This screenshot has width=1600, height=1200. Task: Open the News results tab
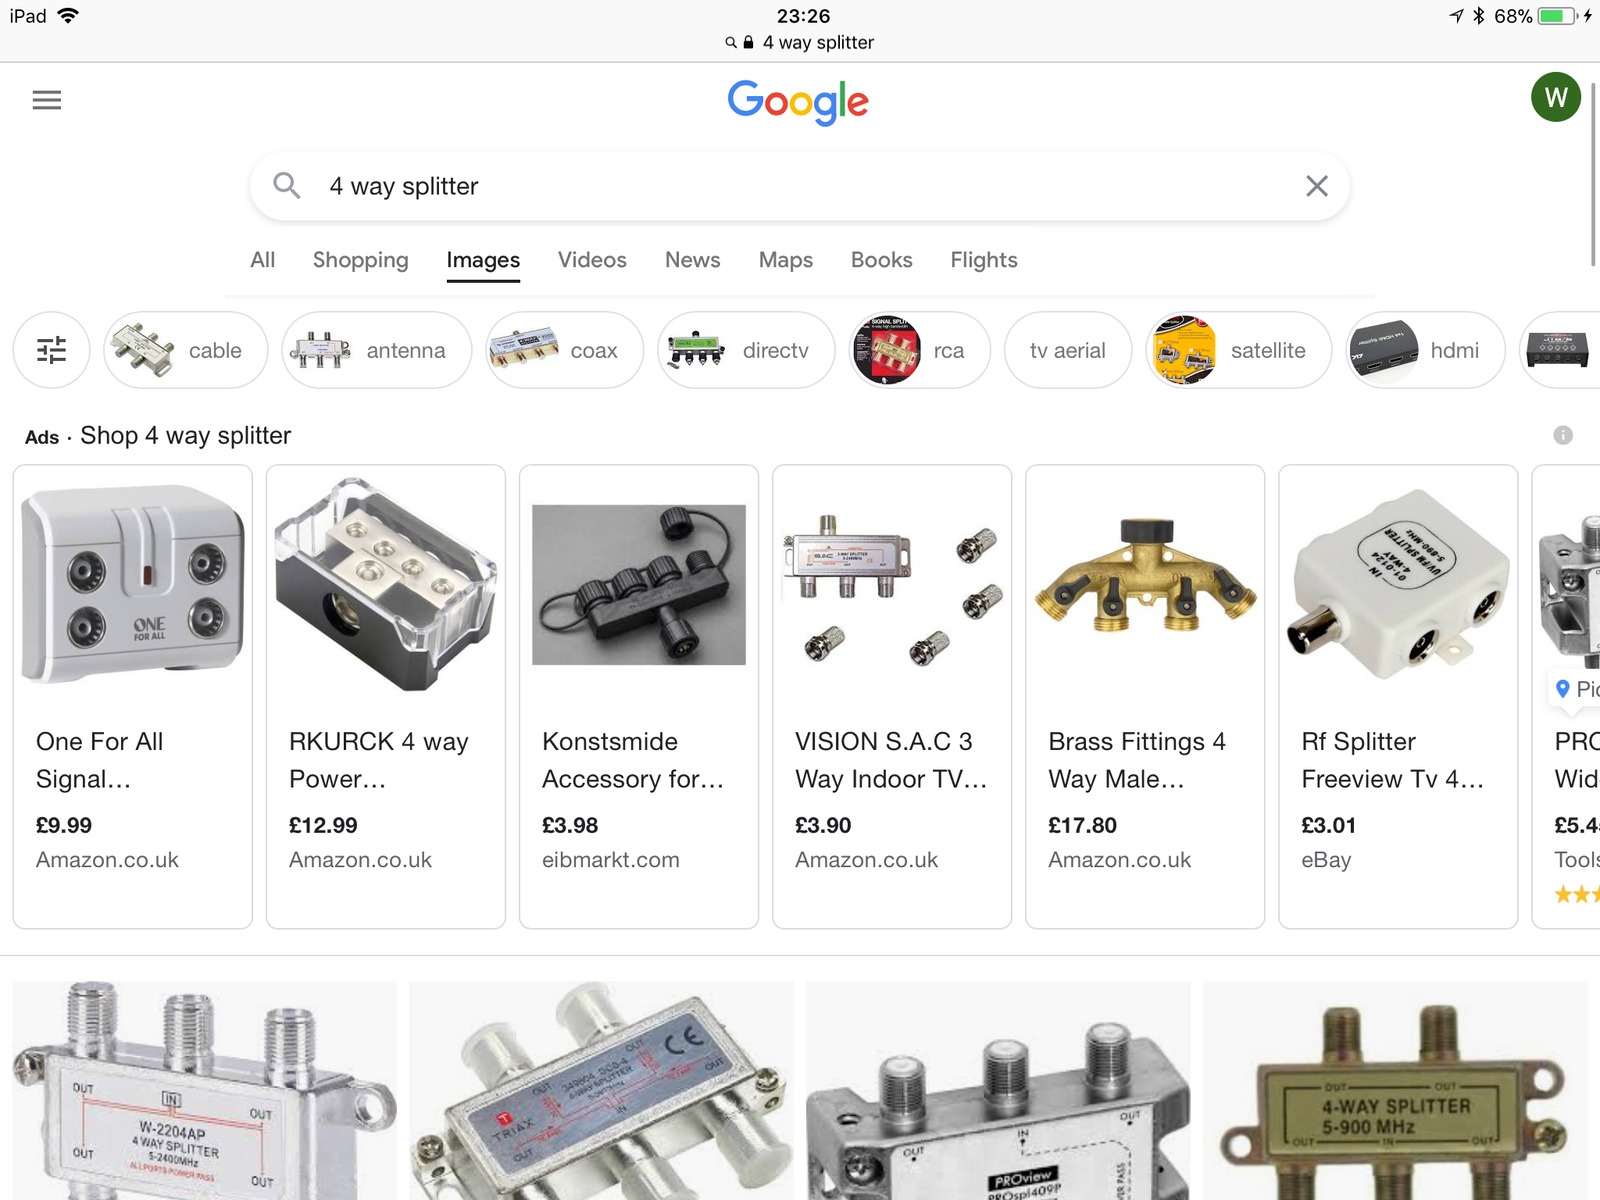[692, 260]
